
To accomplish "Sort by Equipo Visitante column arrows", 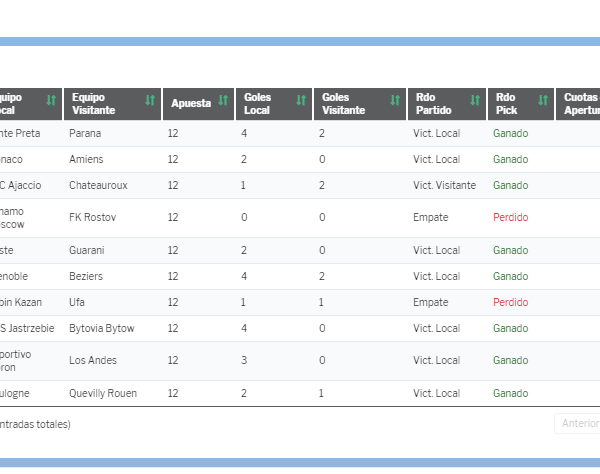I will [150, 100].
